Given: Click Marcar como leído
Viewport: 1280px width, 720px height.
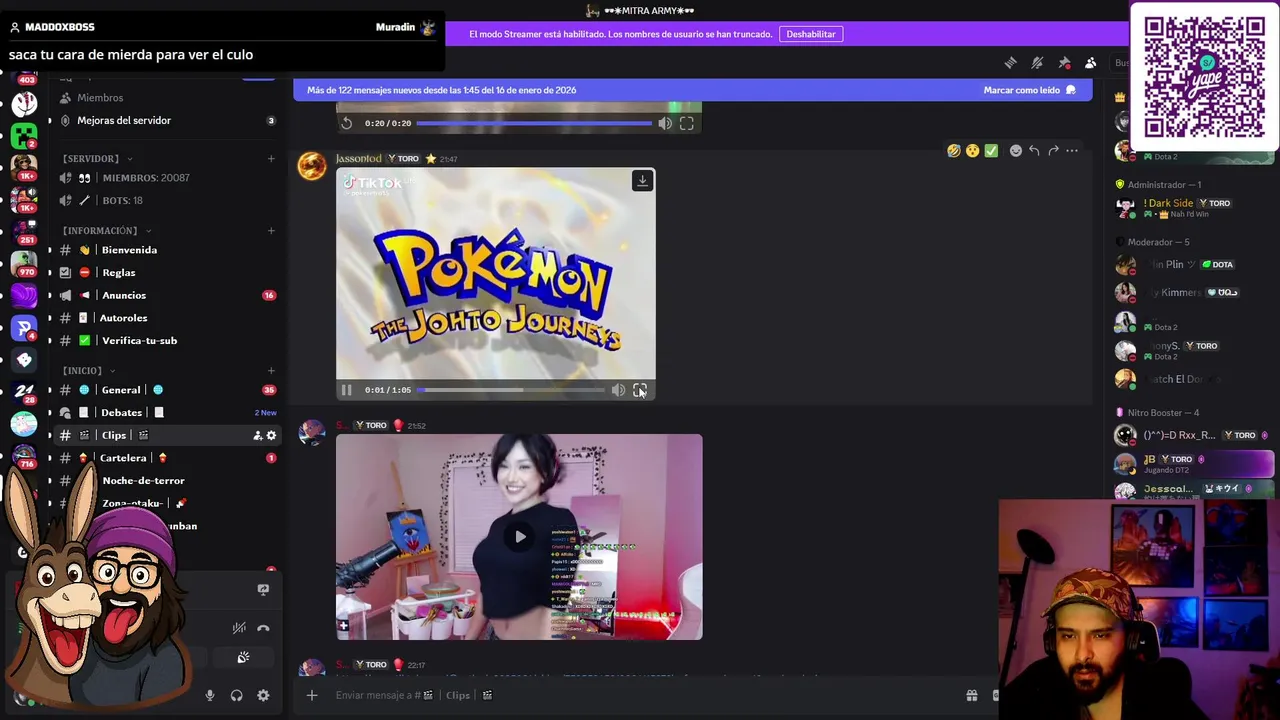Looking at the screenshot, I should 1029,90.
